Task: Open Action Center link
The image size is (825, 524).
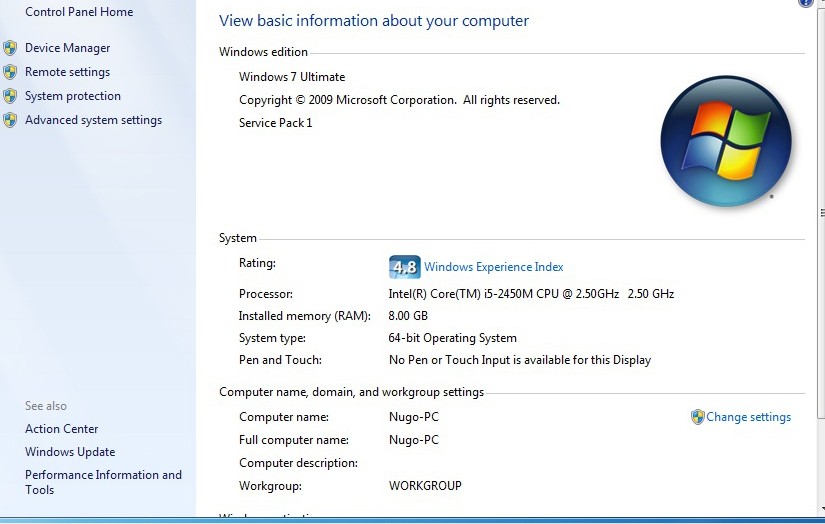Action: pyautogui.click(x=62, y=429)
